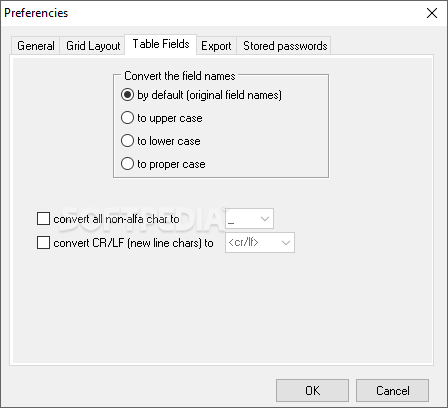This screenshot has height=408, width=448.
Task: Show the Stored passwords tab
Action: point(284,46)
